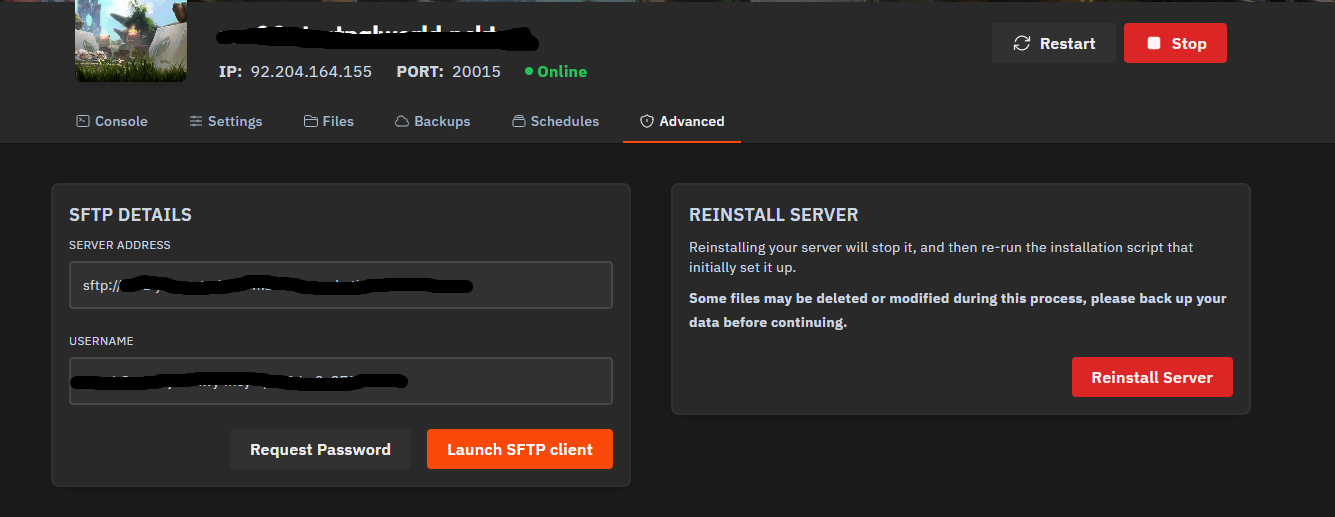Click the terminal icon beside Console
The width and height of the screenshot is (1335, 517).
[83, 121]
